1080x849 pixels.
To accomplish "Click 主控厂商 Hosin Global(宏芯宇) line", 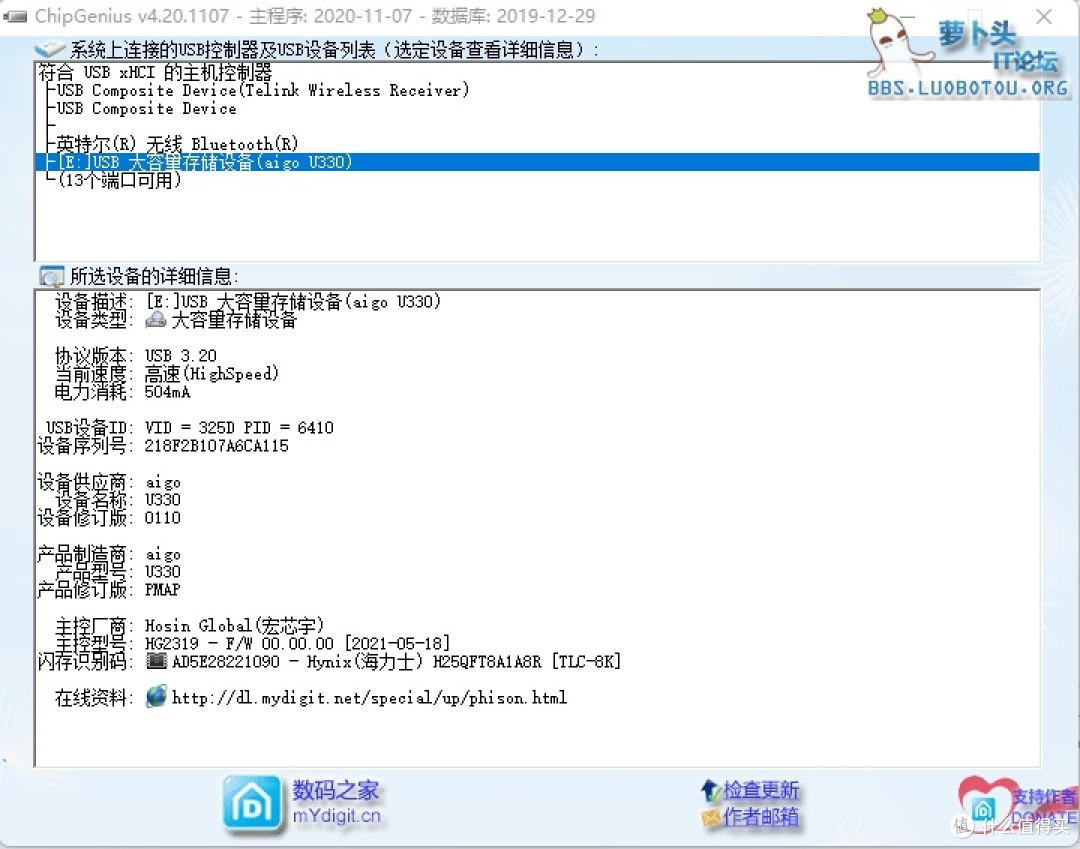I will click(234, 625).
